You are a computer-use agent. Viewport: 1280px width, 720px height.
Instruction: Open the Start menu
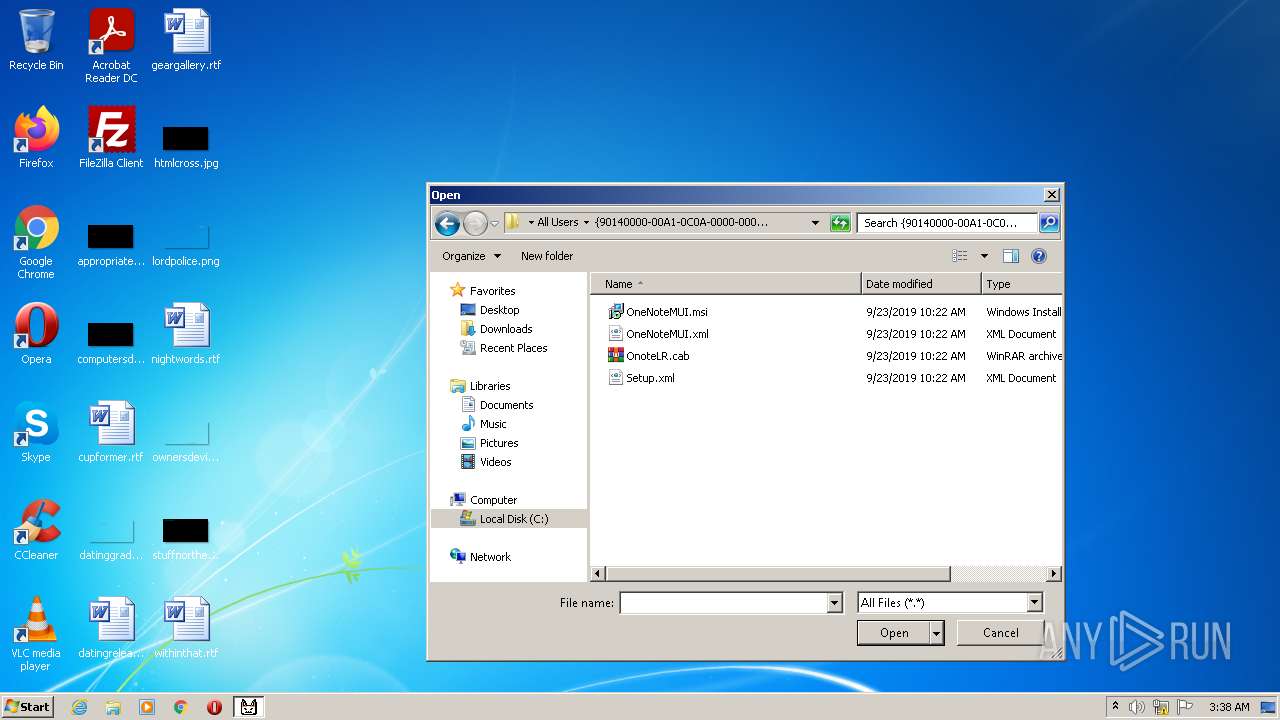point(28,707)
